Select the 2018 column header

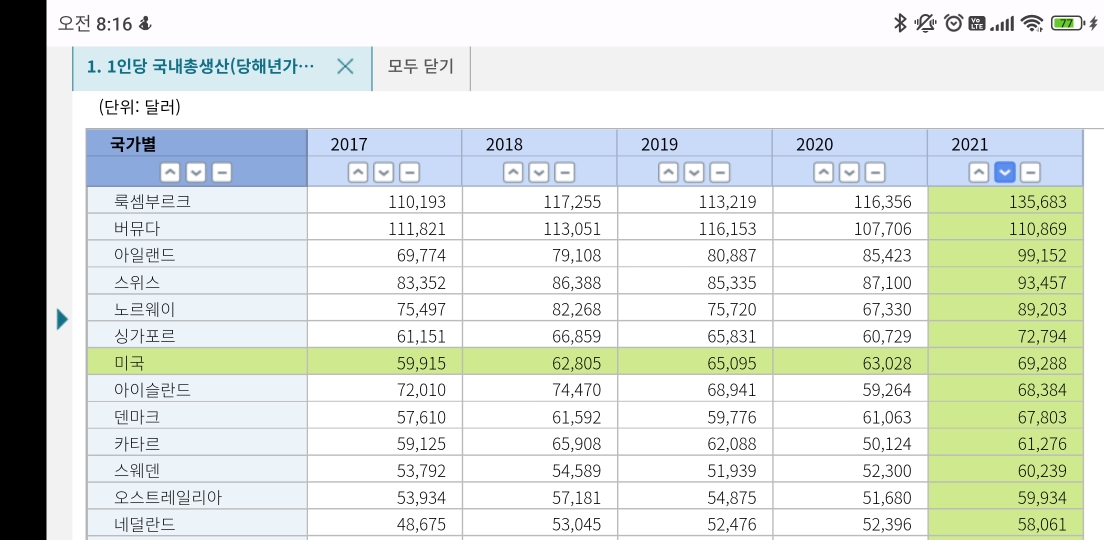pos(539,144)
